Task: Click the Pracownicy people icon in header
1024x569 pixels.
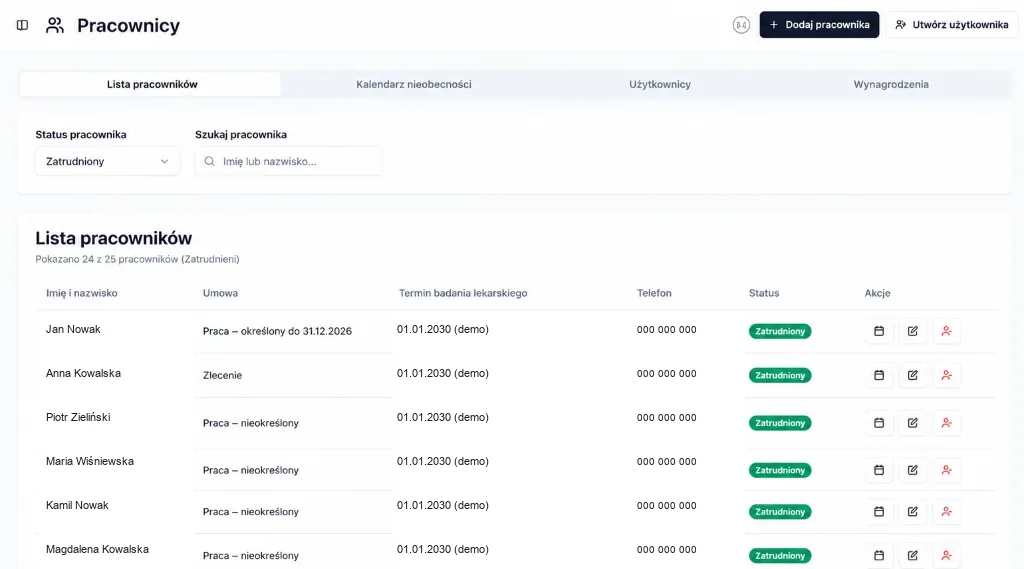Action: pos(55,25)
